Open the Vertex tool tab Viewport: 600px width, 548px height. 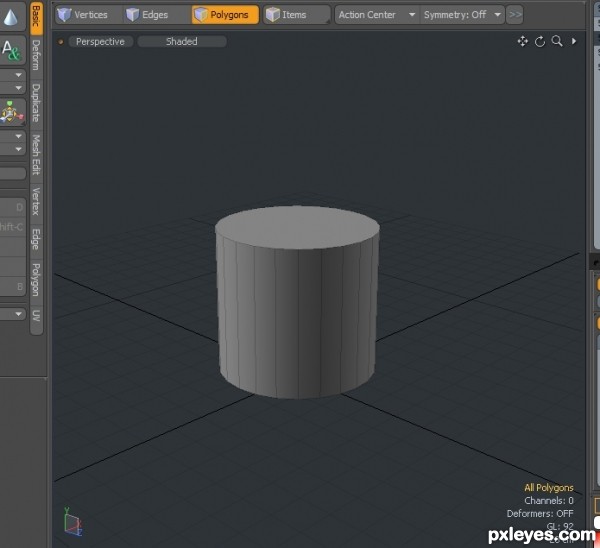pos(36,201)
